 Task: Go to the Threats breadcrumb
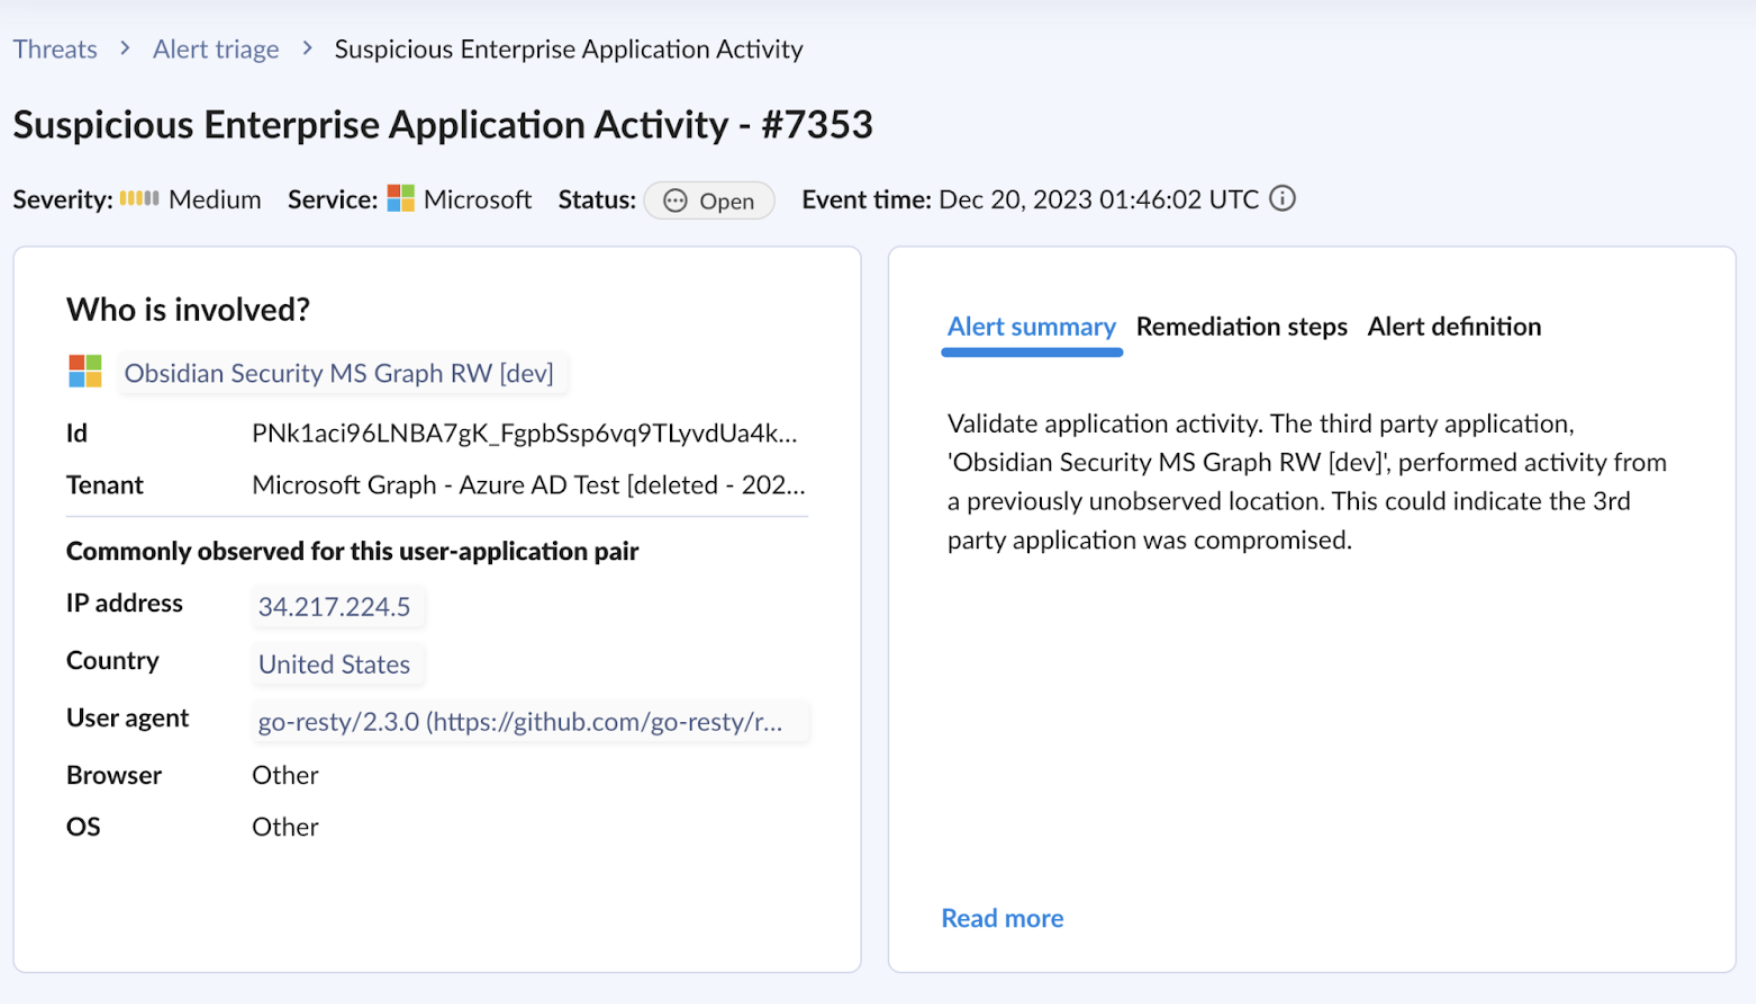(x=55, y=49)
